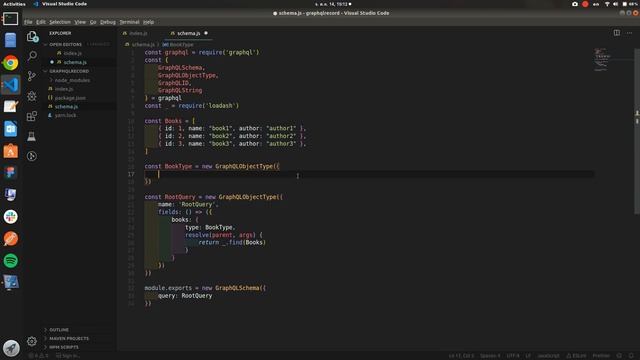Click the Prettier status bar item

(x=601, y=356)
